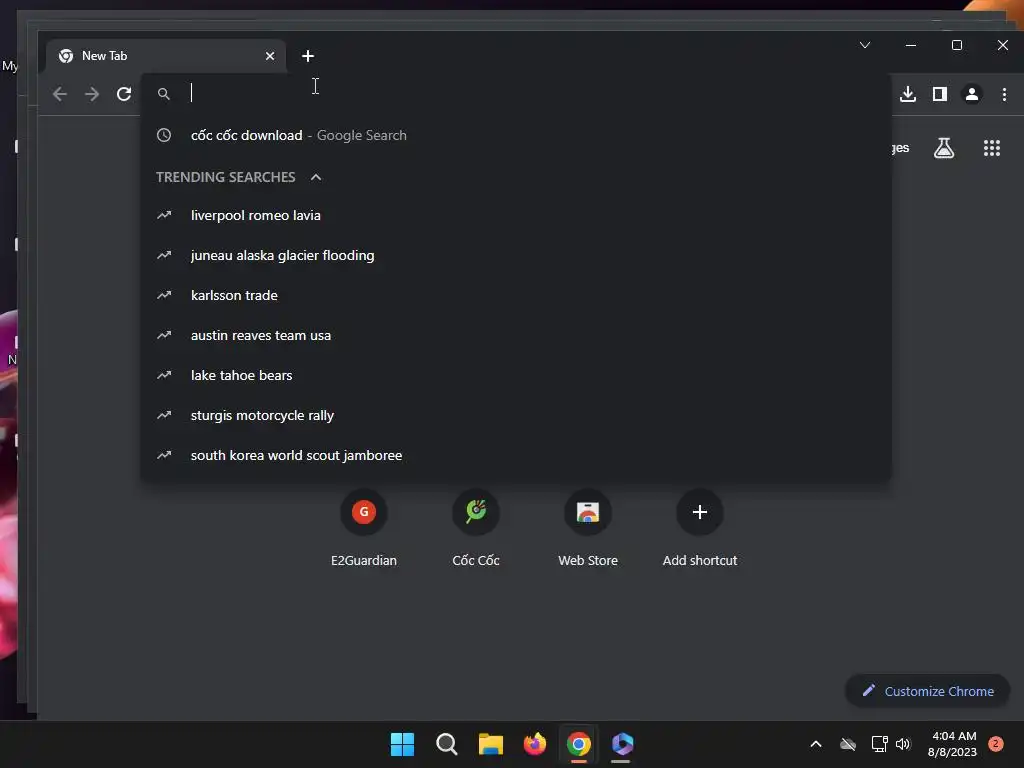Open the tab search chevron
Viewport: 1024px width, 768px height.
click(865, 45)
